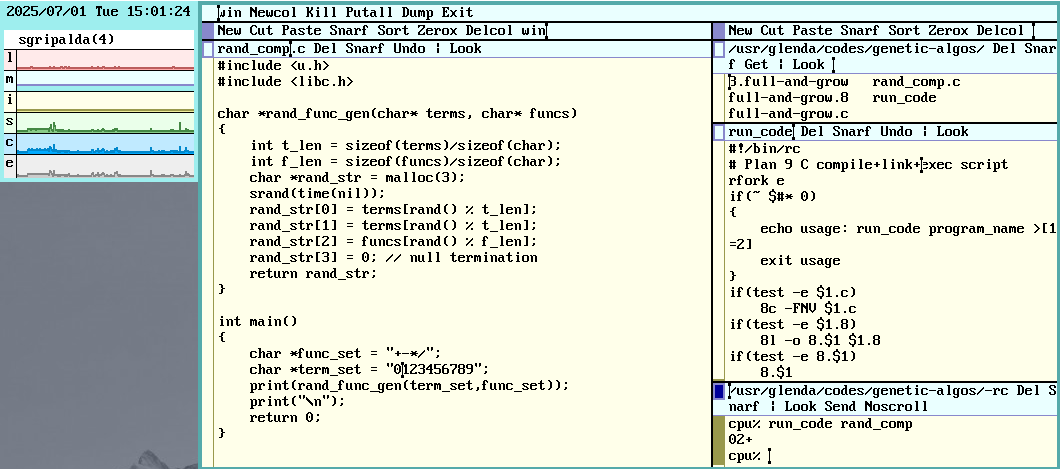Click Zerox in the right column tag
The width and height of the screenshot is (1060, 469).
point(948,30)
